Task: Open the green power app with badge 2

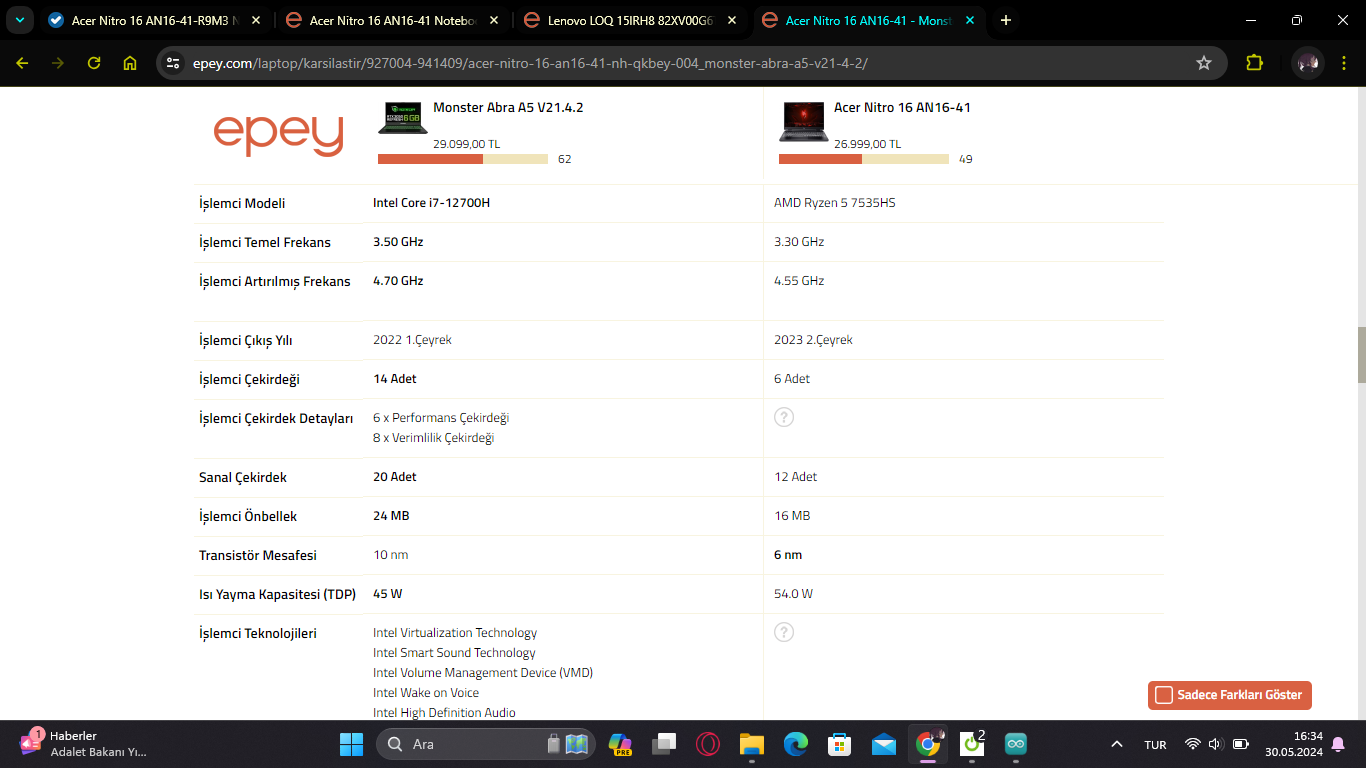Action: click(972, 744)
